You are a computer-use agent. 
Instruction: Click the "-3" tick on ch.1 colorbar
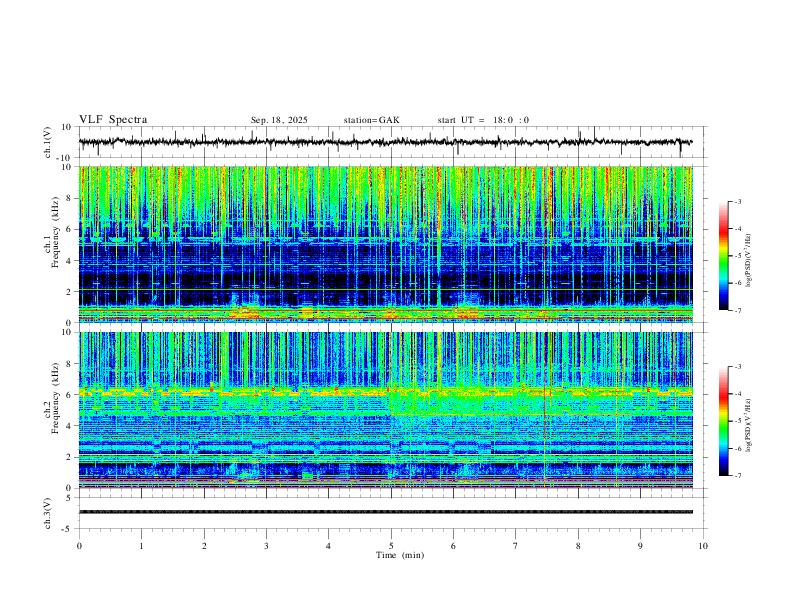(737, 201)
